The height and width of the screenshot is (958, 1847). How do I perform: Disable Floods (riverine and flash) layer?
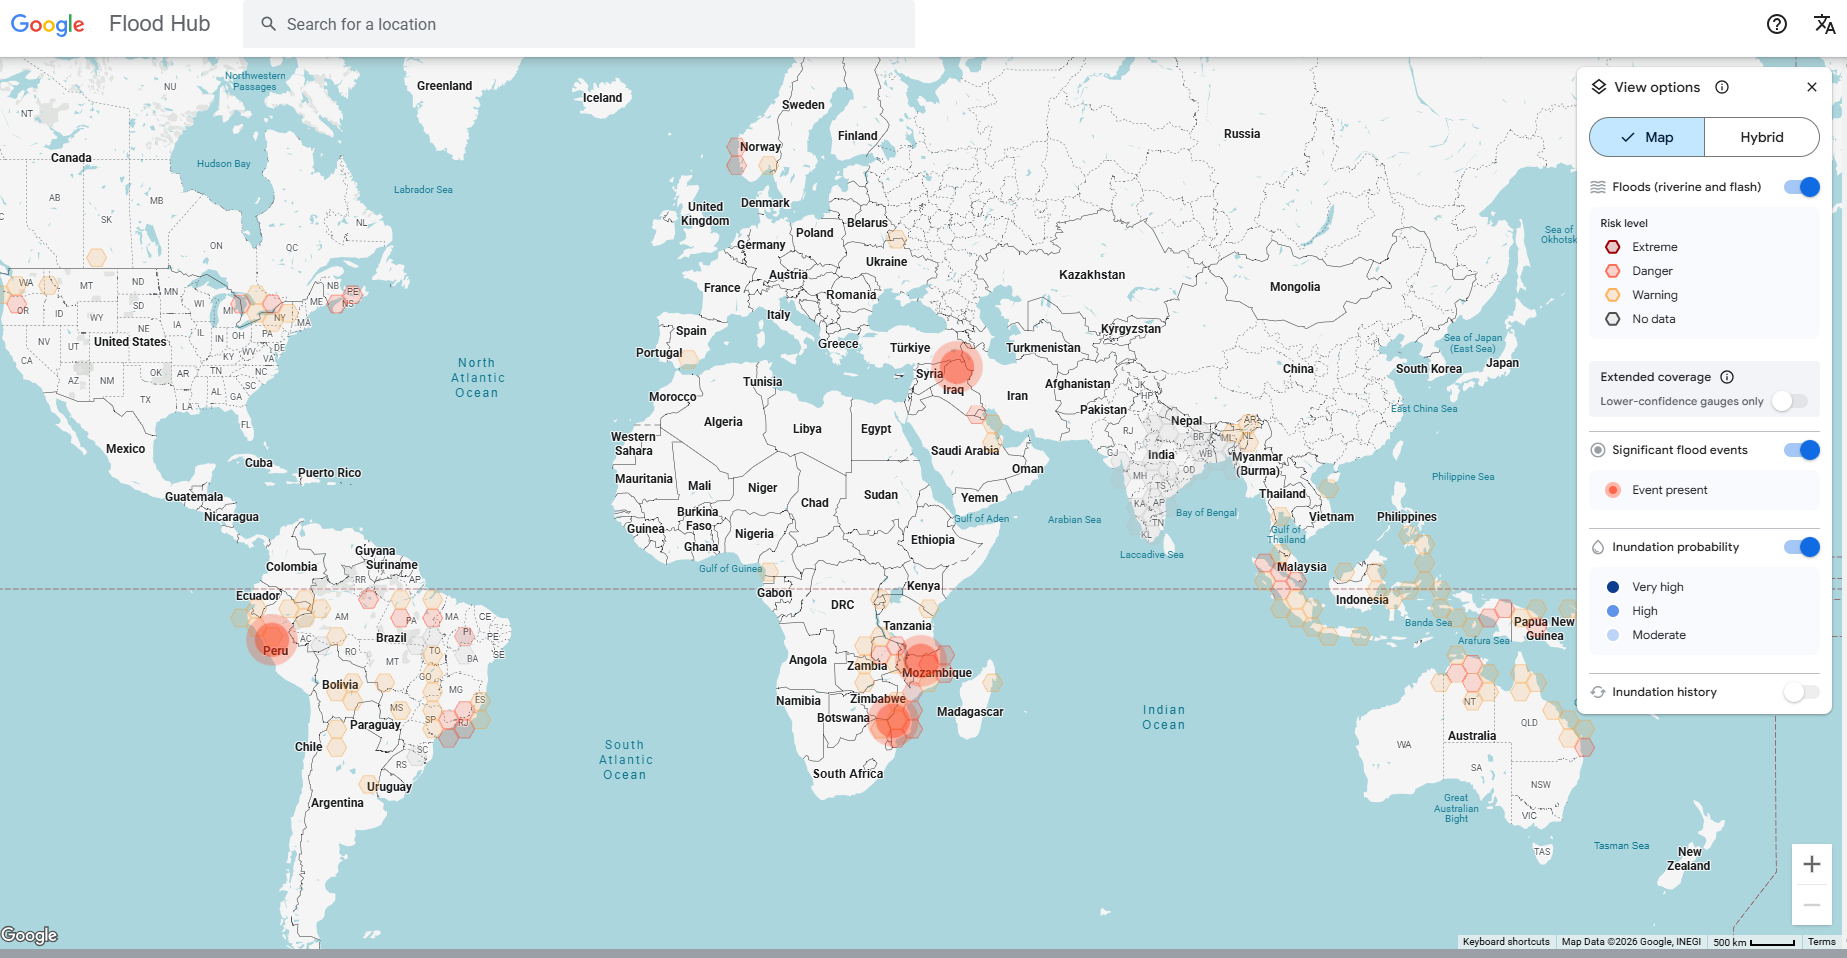[1801, 187]
